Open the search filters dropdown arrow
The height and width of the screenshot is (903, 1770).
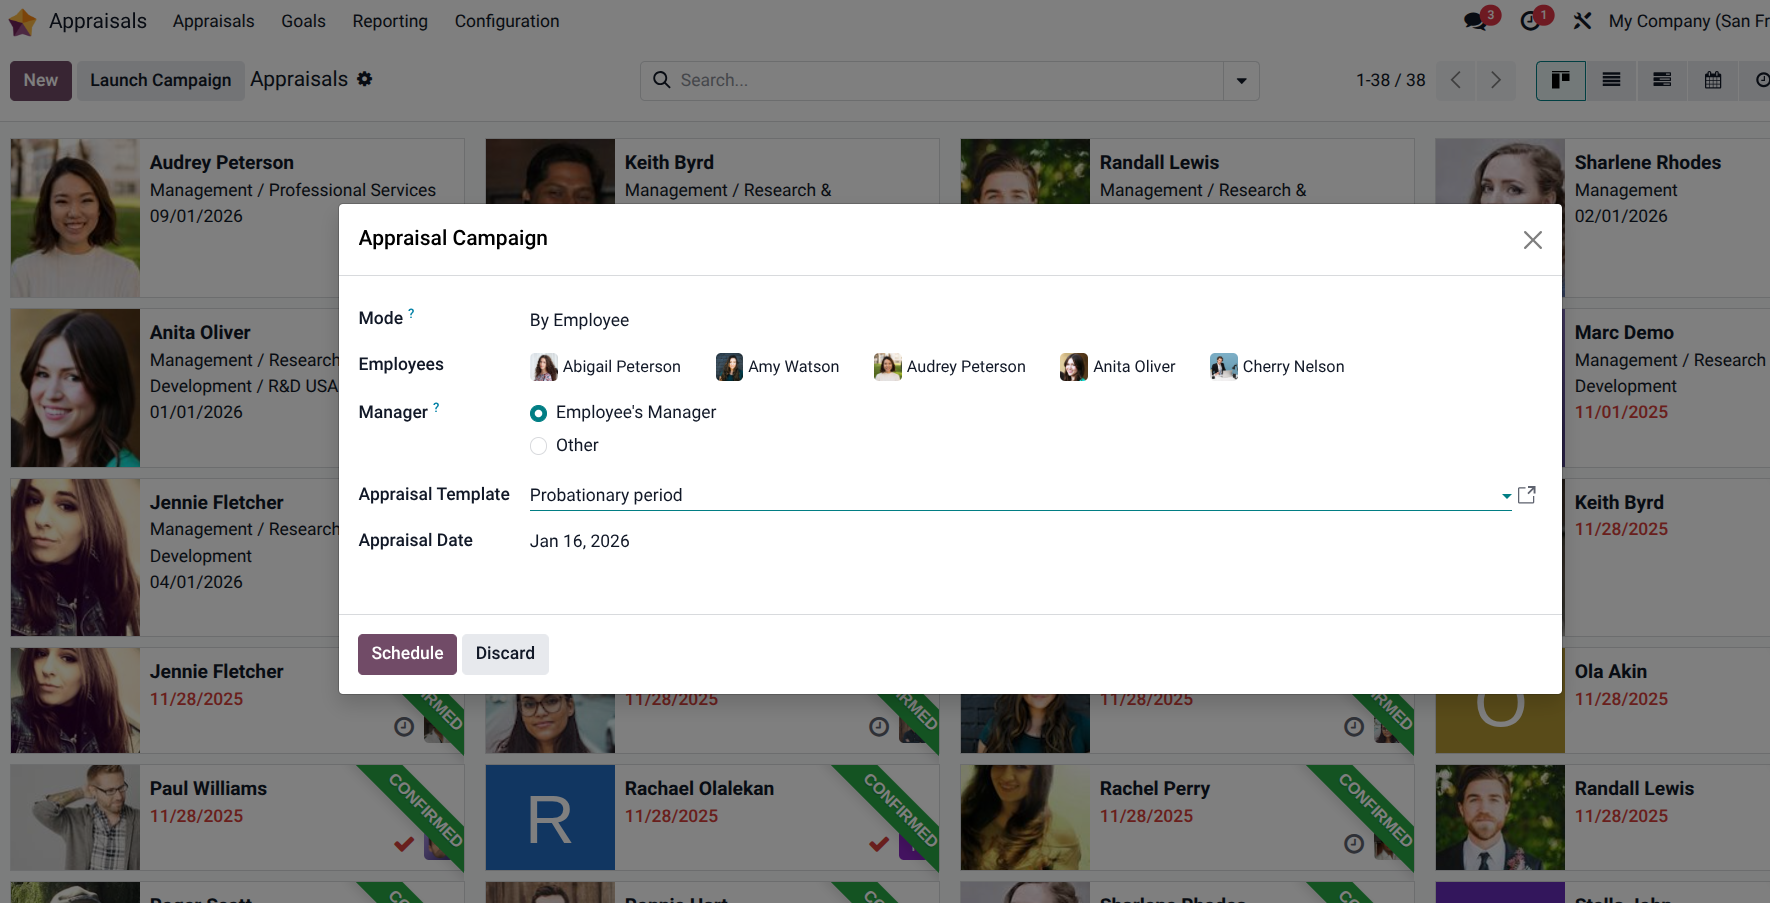pyautogui.click(x=1240, y=80)
